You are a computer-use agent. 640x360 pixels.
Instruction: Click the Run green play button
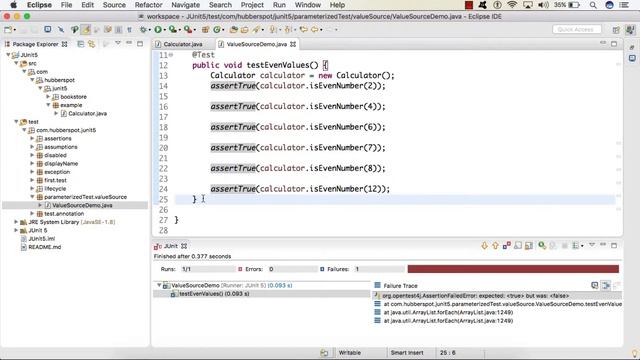158,29
